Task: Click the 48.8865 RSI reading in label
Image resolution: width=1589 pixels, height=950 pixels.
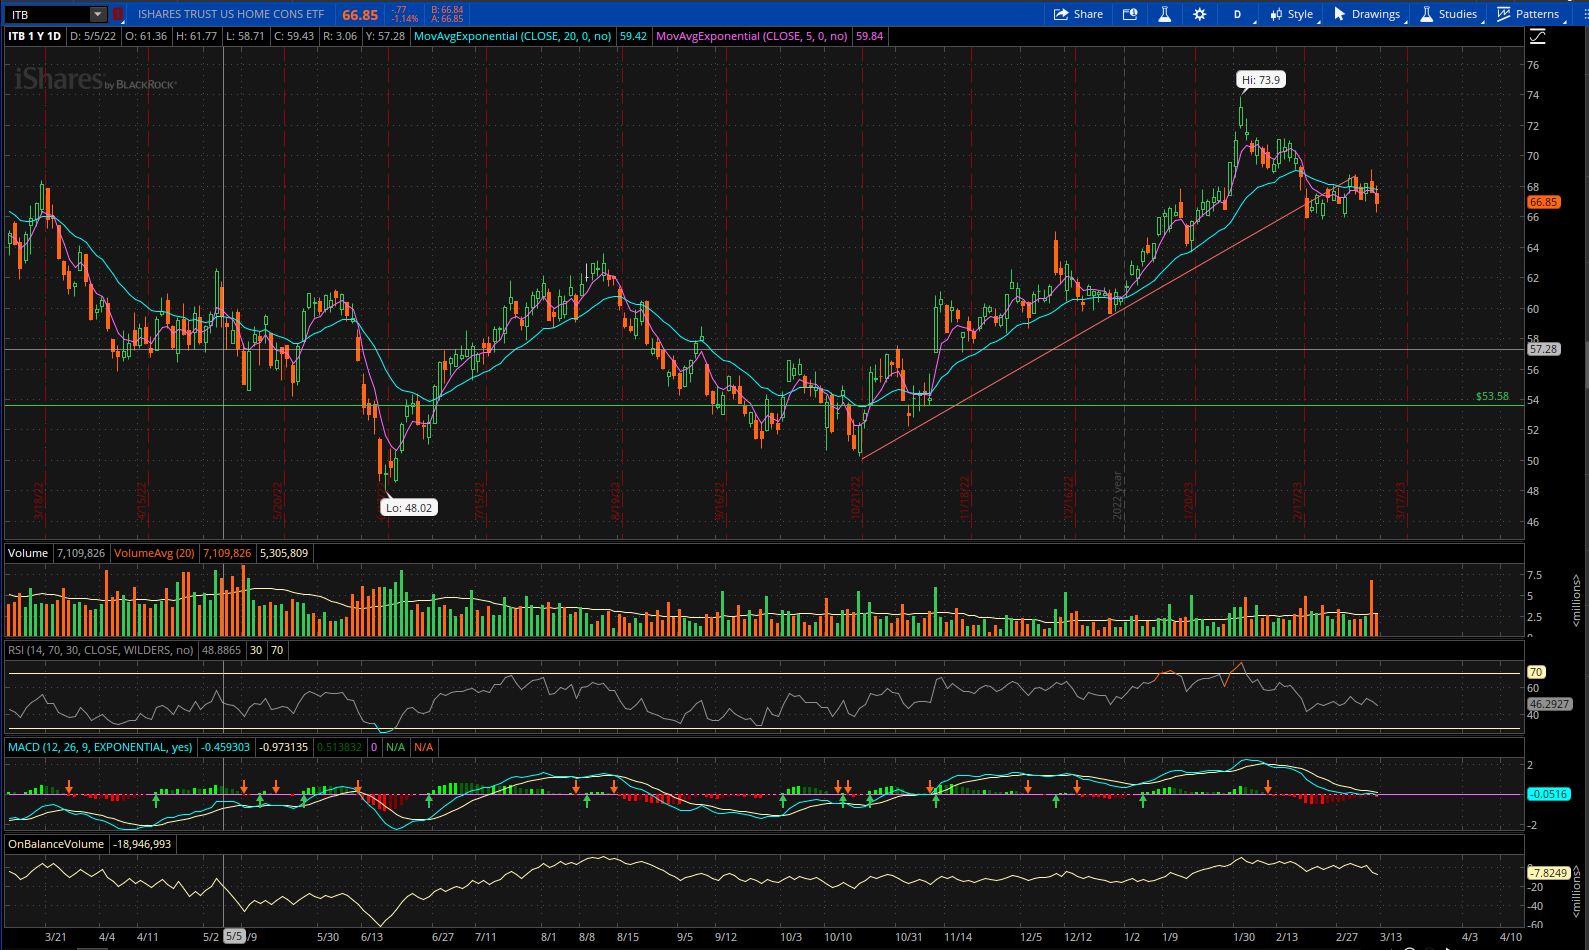Action: coord(221,650)
